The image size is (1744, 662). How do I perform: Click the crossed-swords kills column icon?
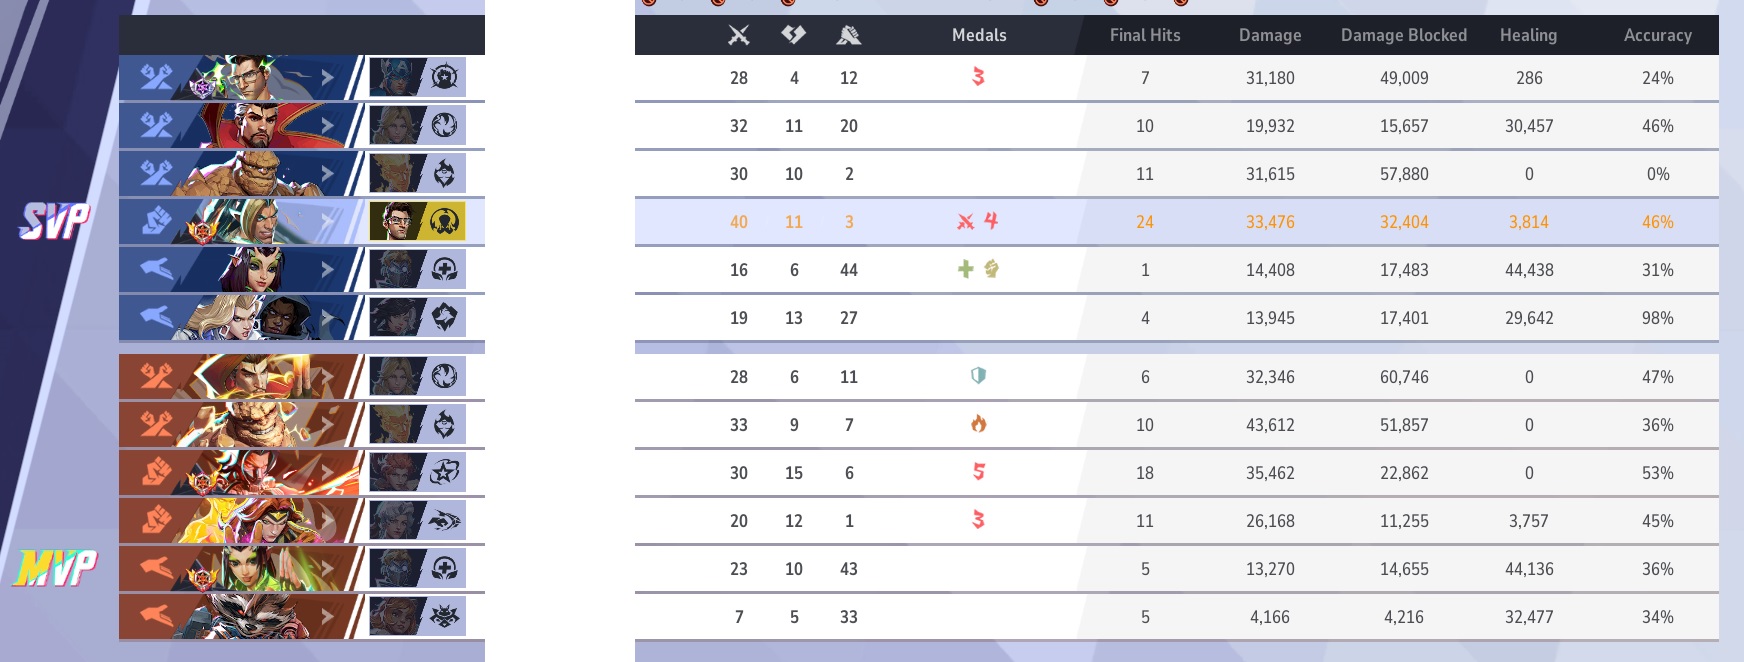coord(739,35)
